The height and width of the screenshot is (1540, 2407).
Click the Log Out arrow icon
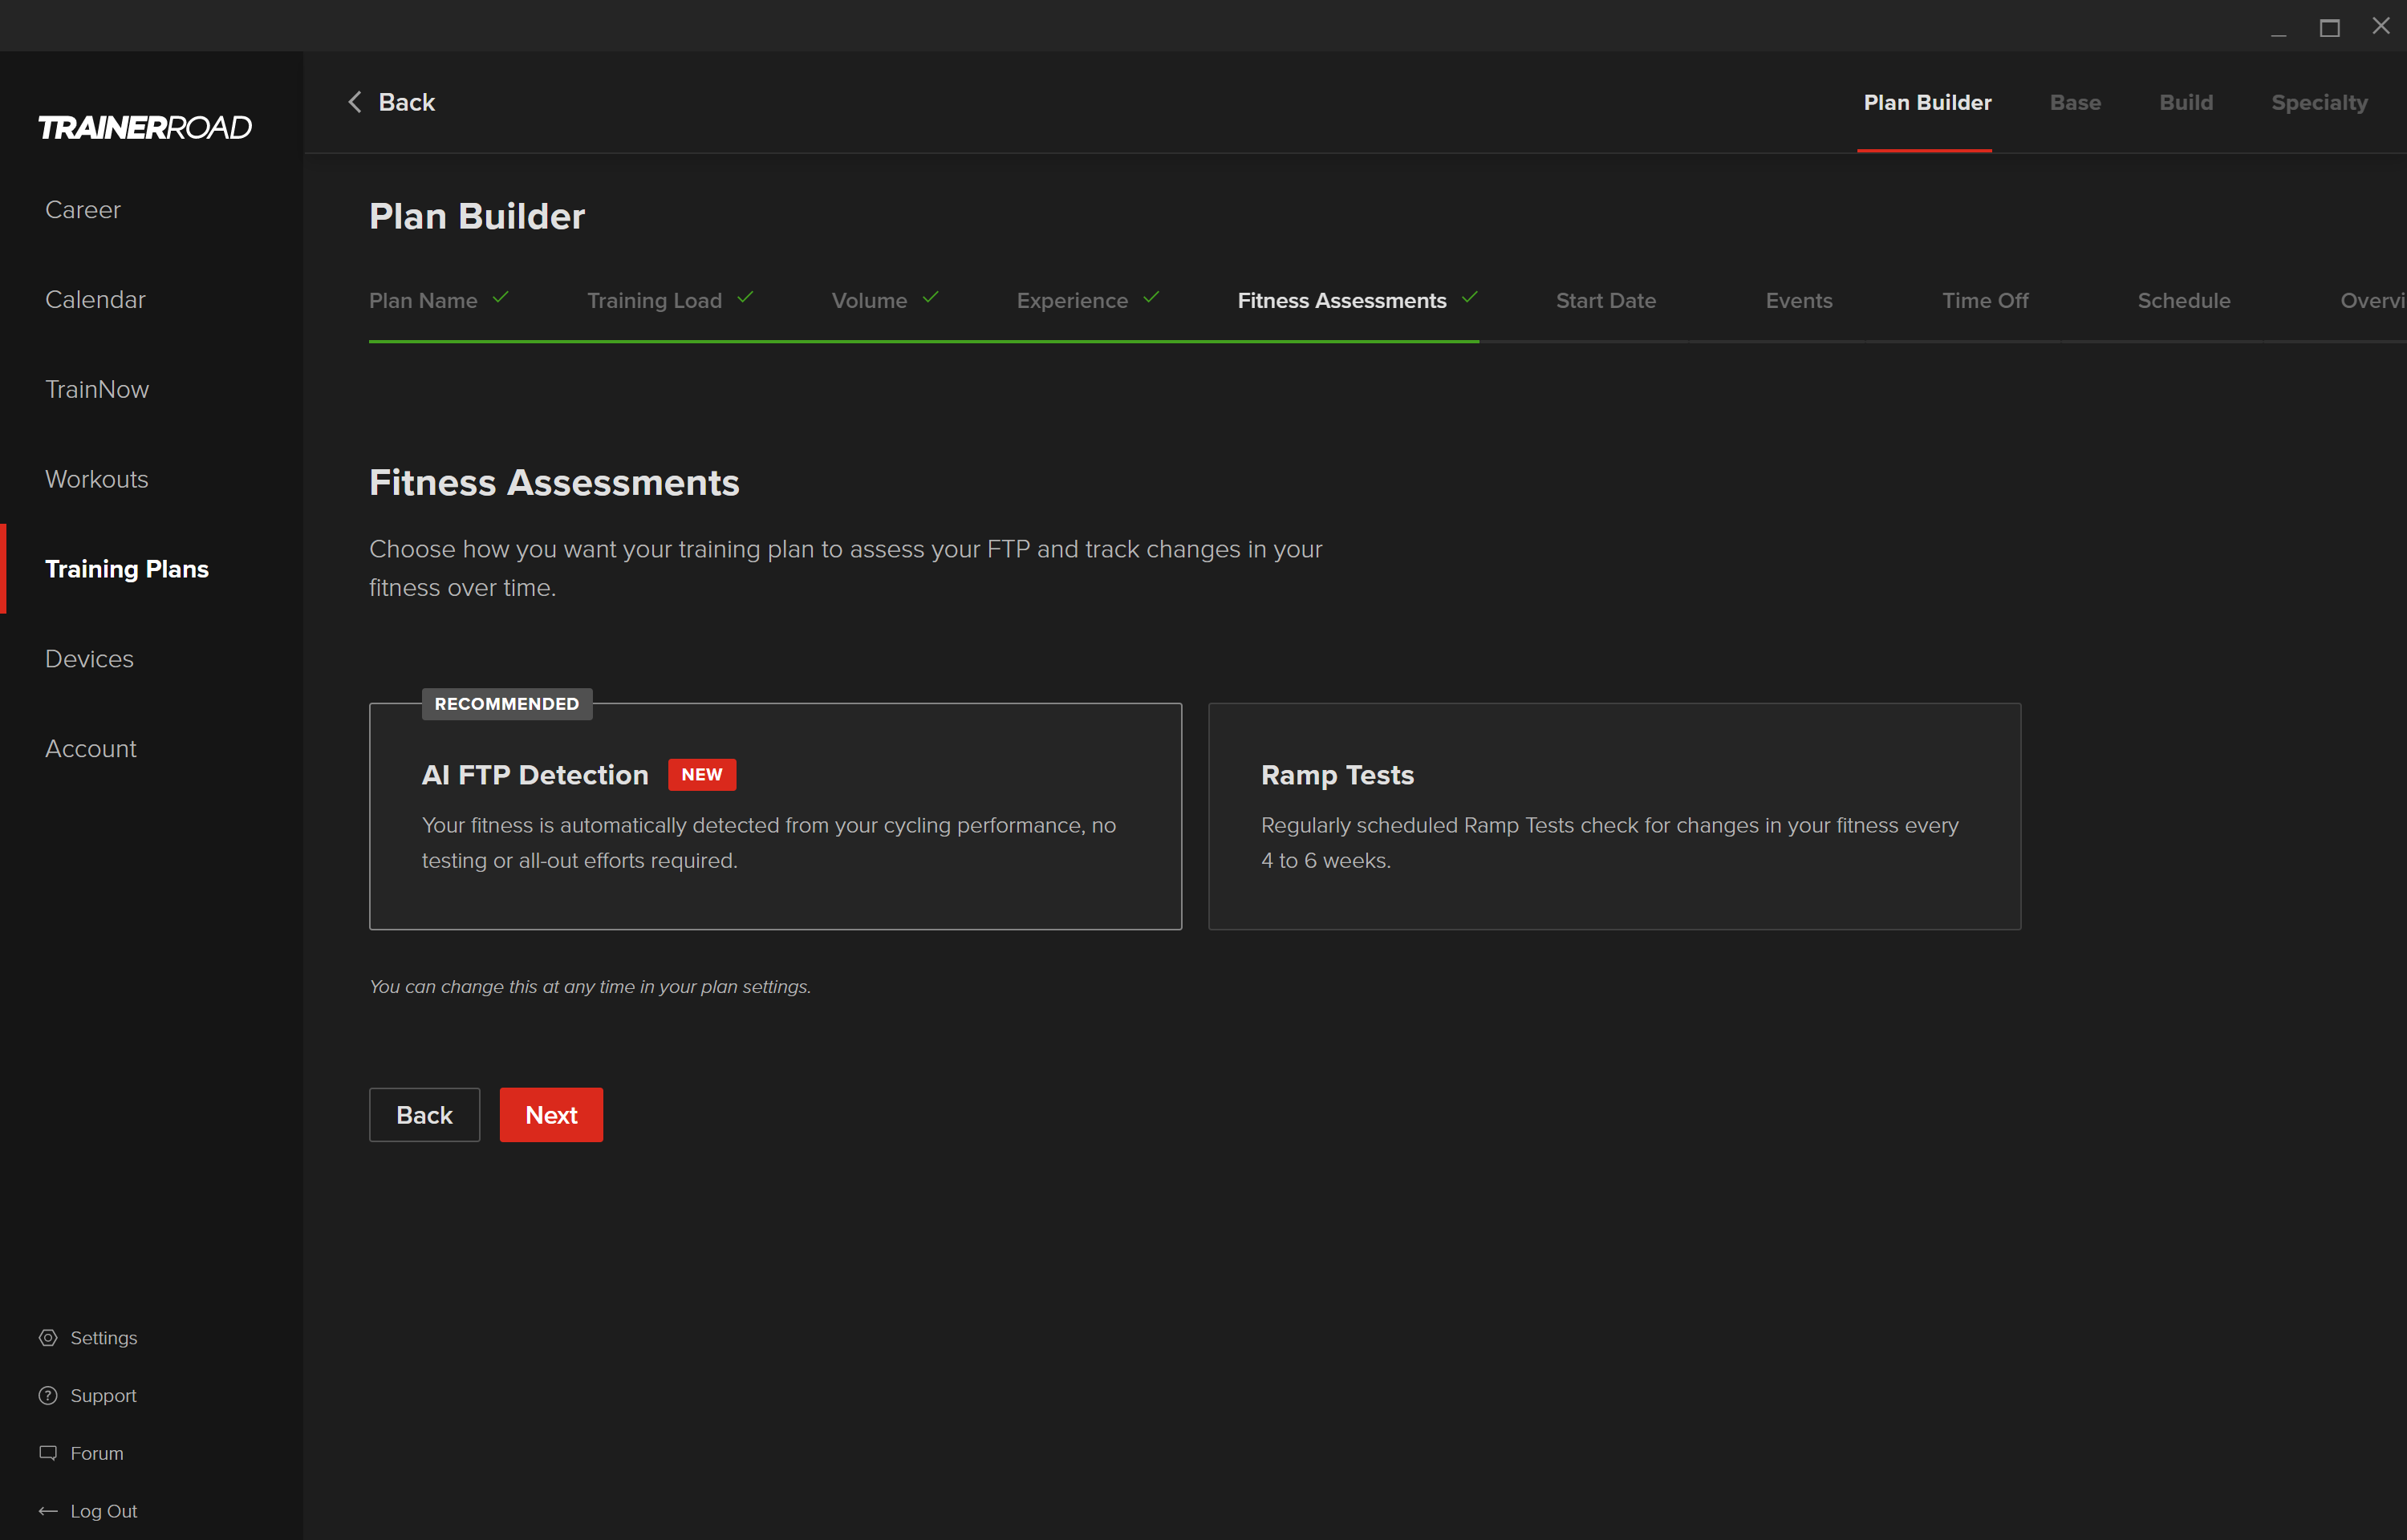48,1510
